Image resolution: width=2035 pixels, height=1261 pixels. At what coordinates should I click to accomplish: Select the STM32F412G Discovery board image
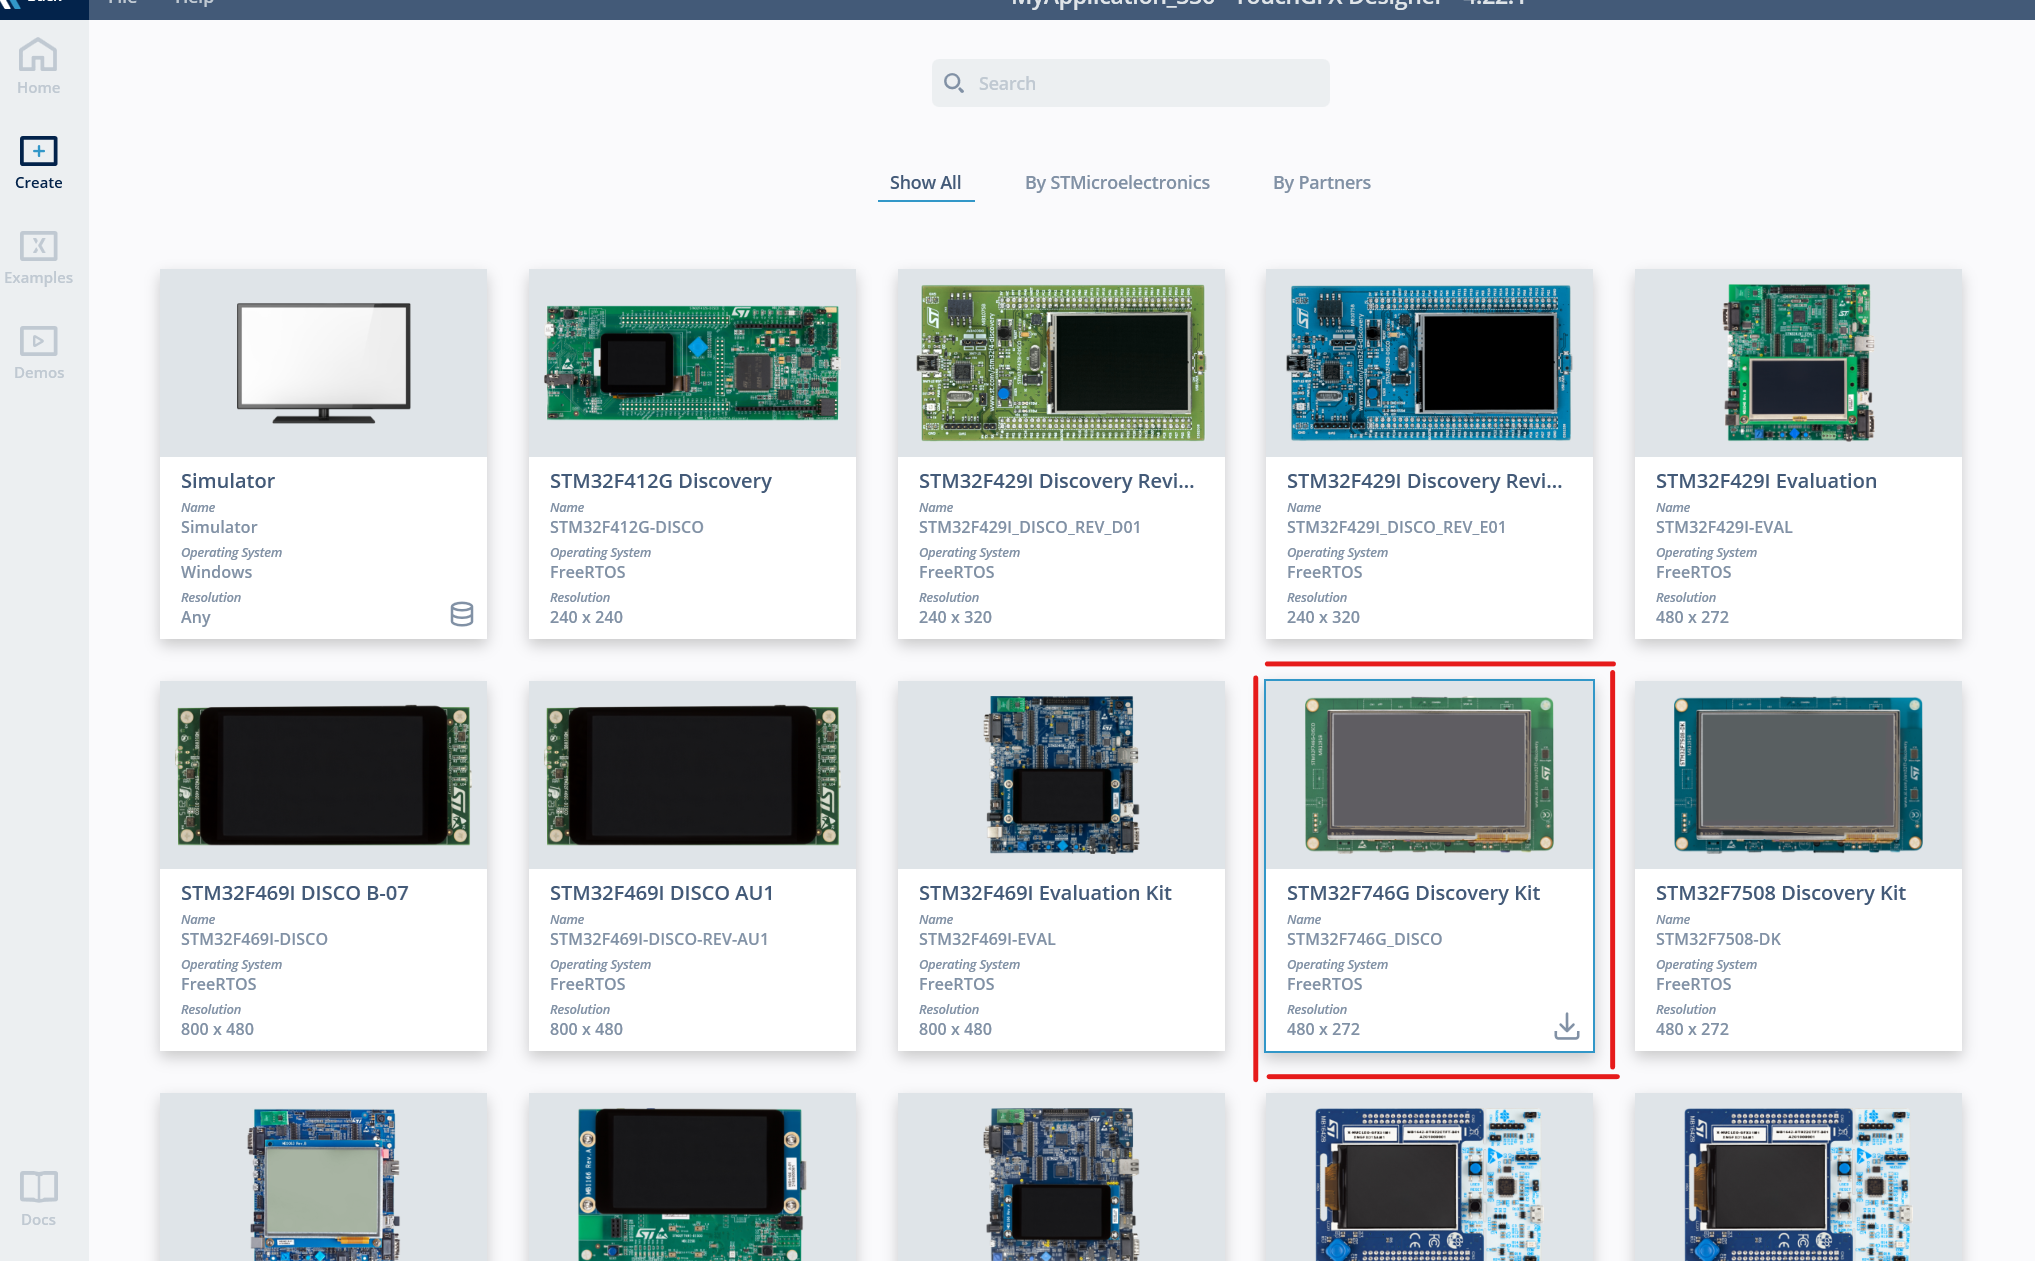pos(691,362)
